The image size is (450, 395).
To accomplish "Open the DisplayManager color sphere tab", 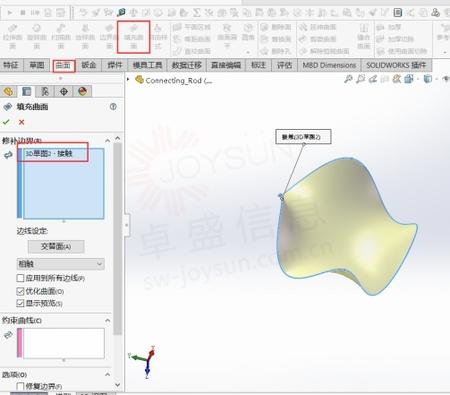I will [x=82, y=91].
